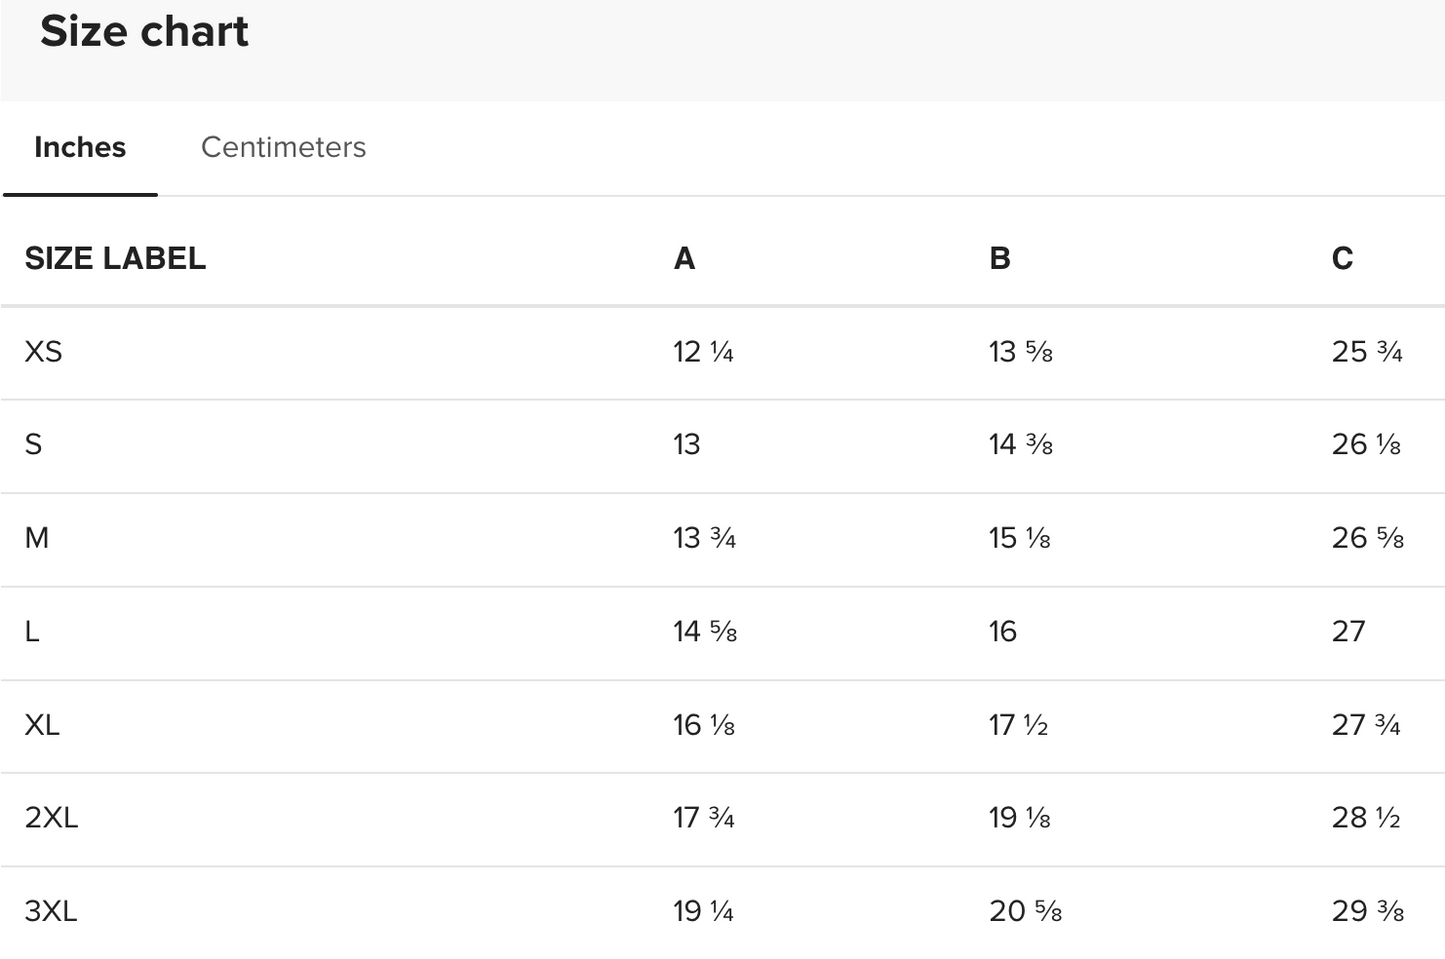Click the 17 ½ value for XL
1445x959 pixels.
coord(1018,724)
